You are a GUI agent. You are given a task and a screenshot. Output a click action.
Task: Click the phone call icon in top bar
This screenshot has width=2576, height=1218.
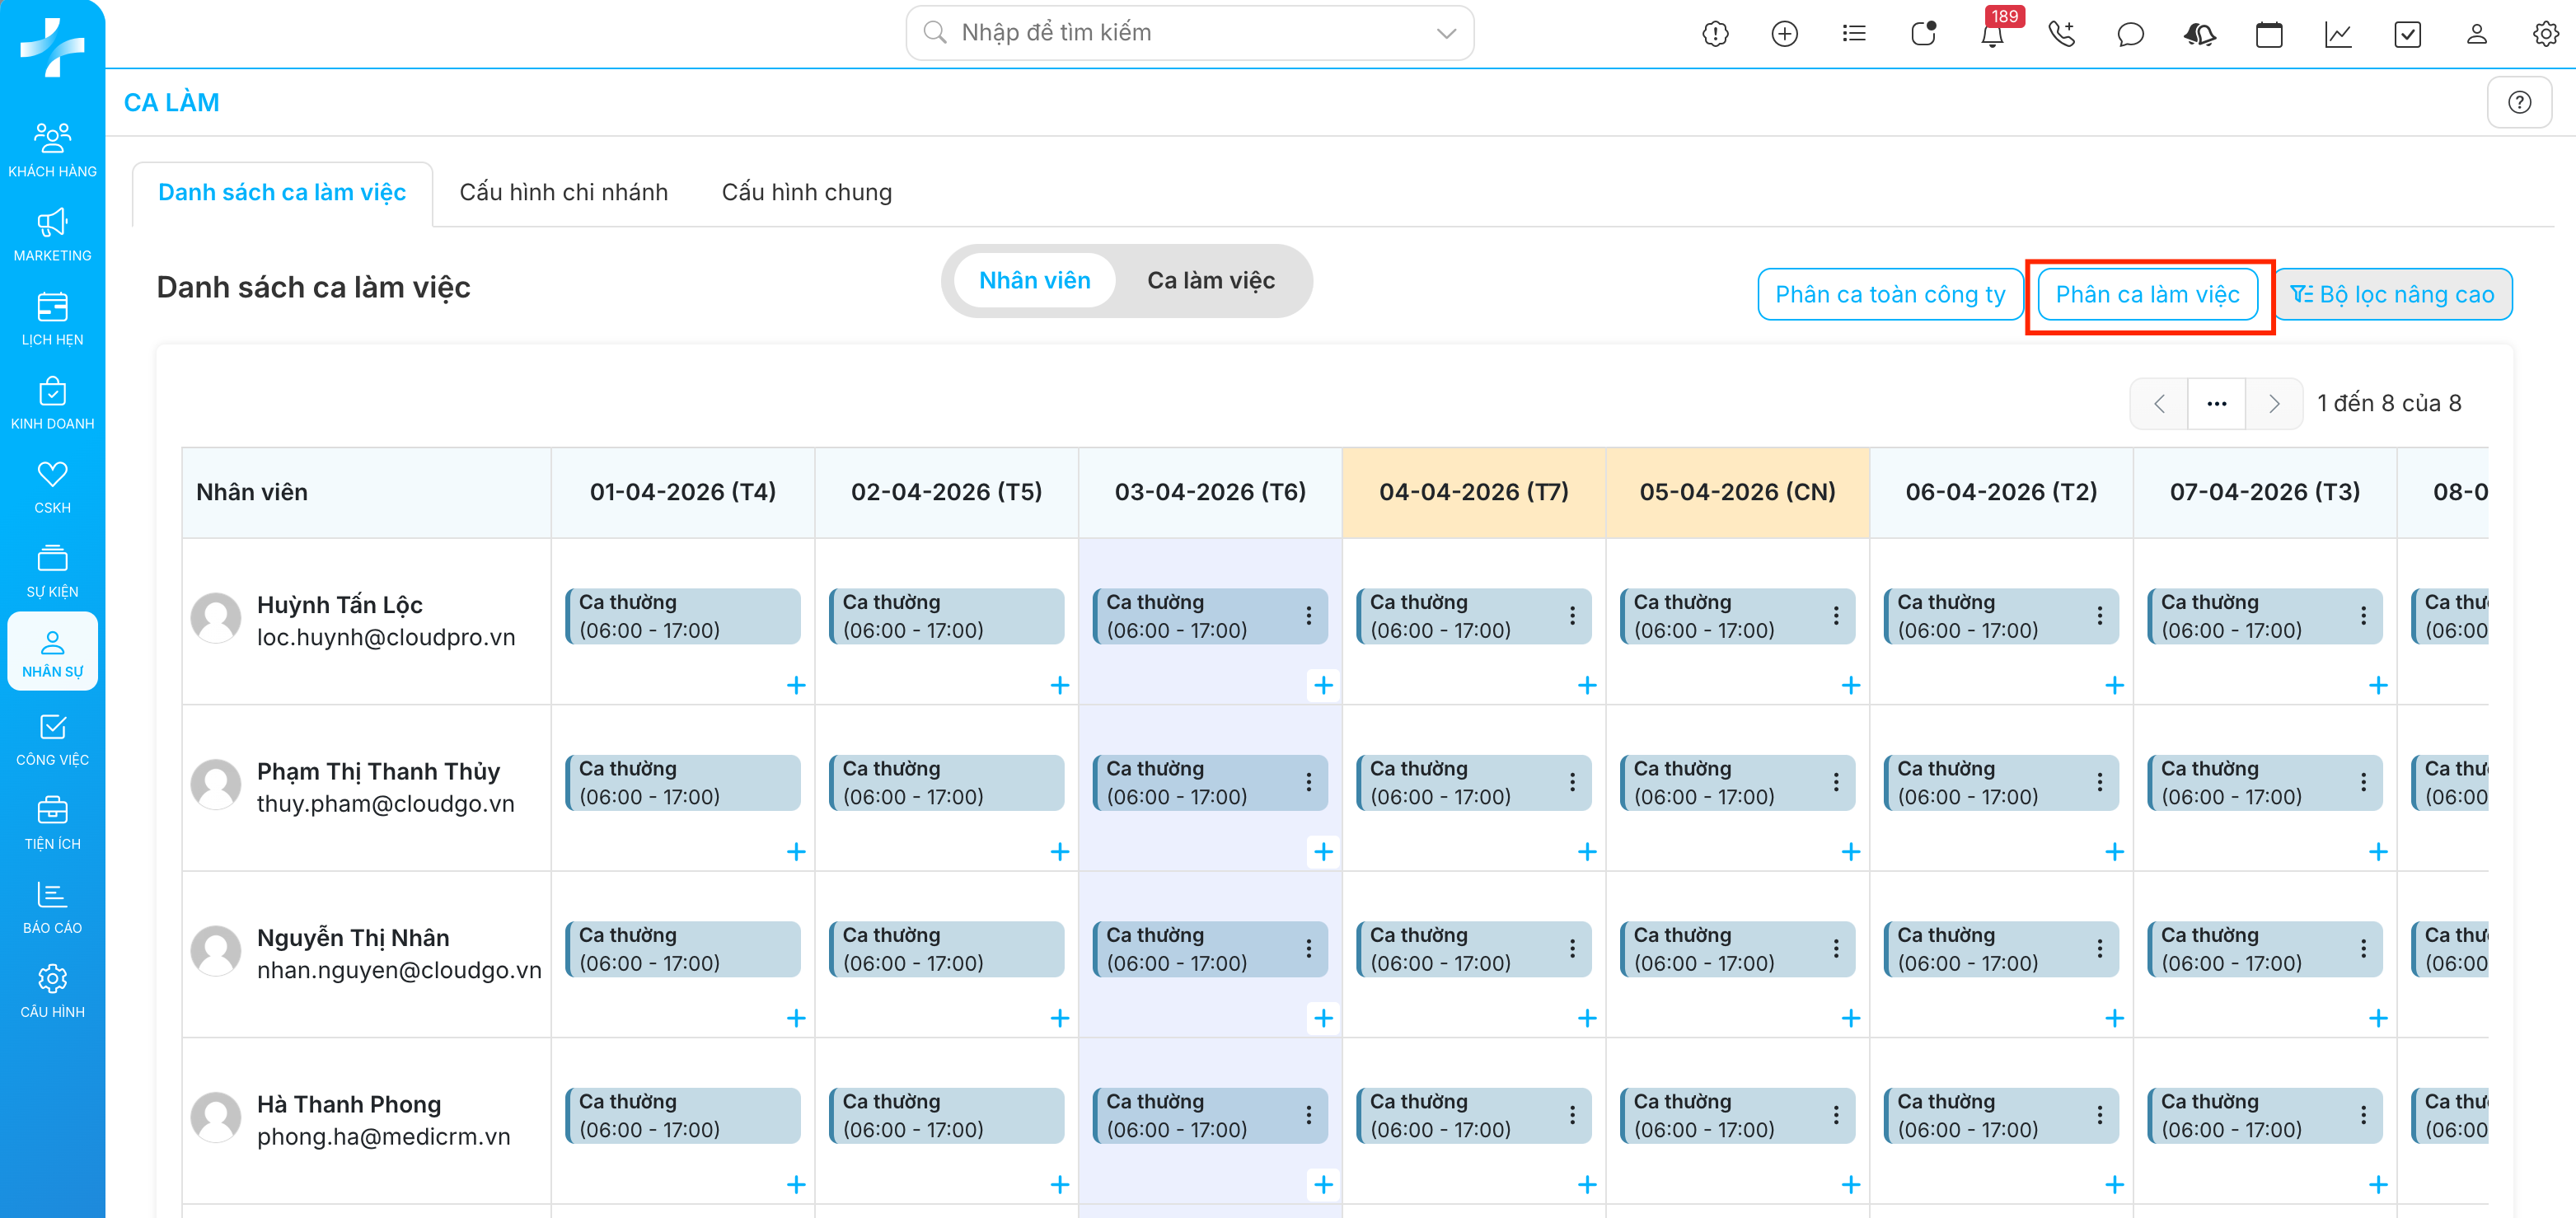tap(2061, 35)
